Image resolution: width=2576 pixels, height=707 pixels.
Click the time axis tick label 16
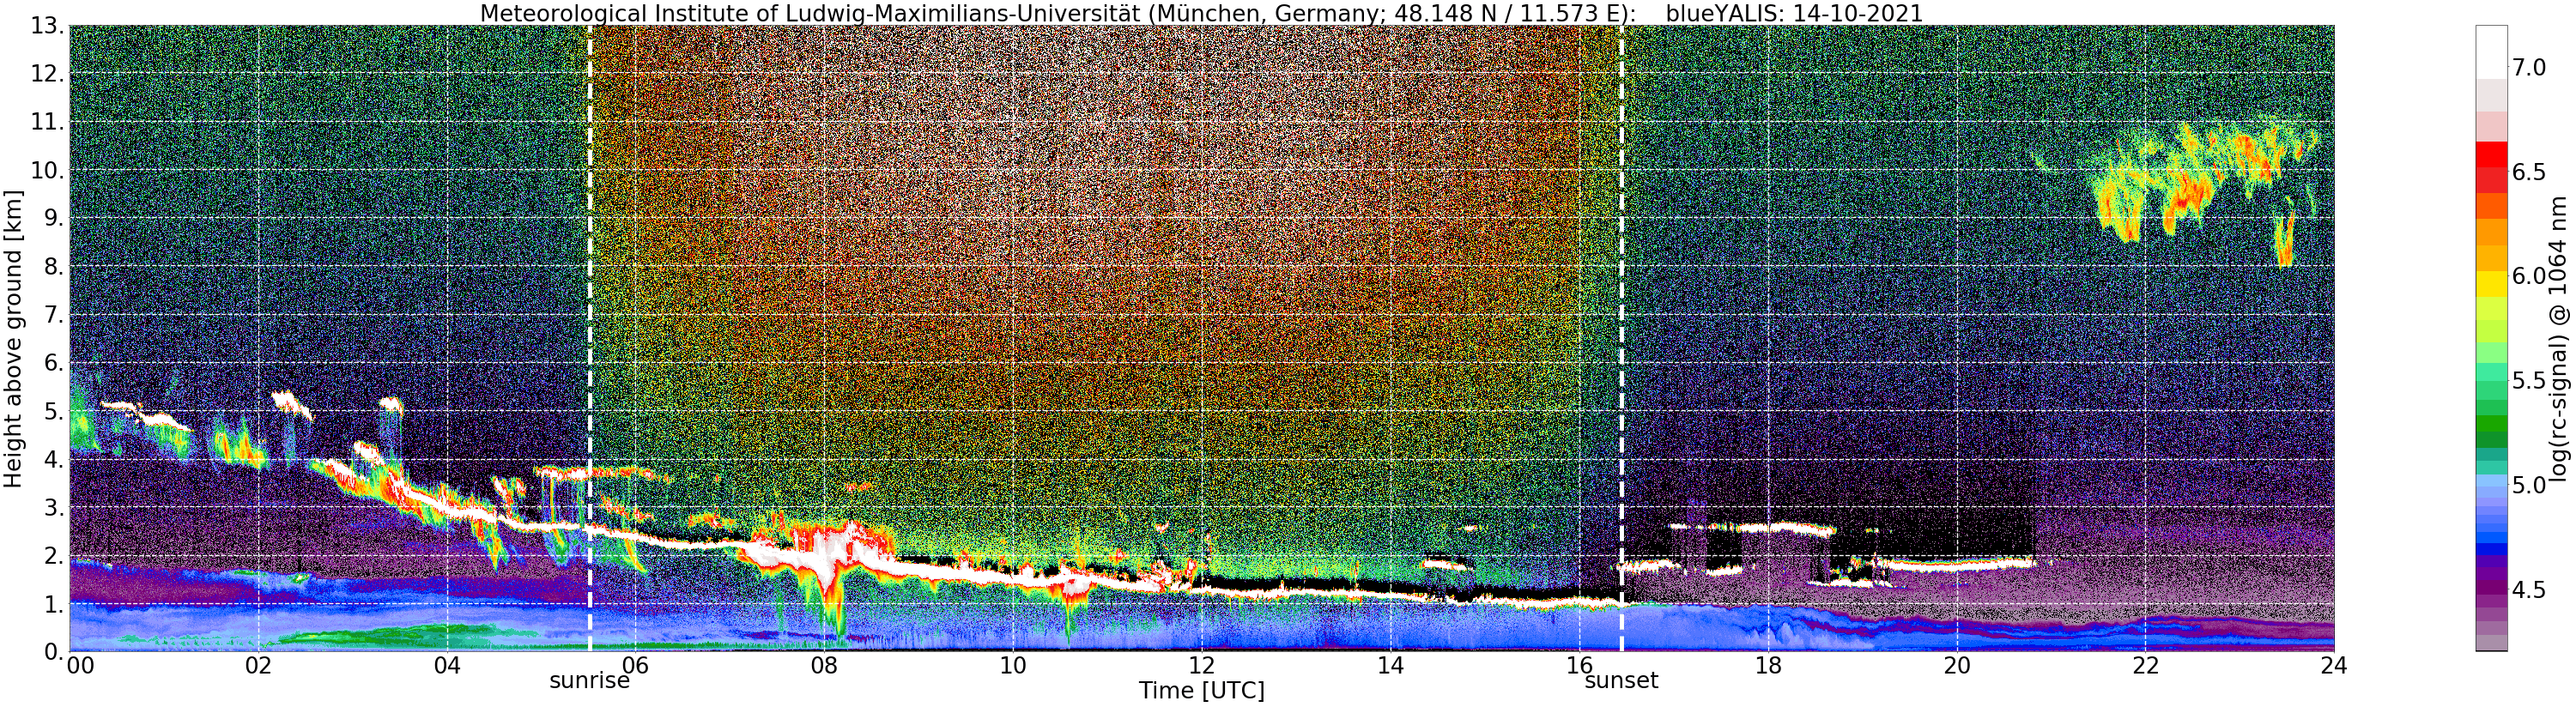[1579, 666]
